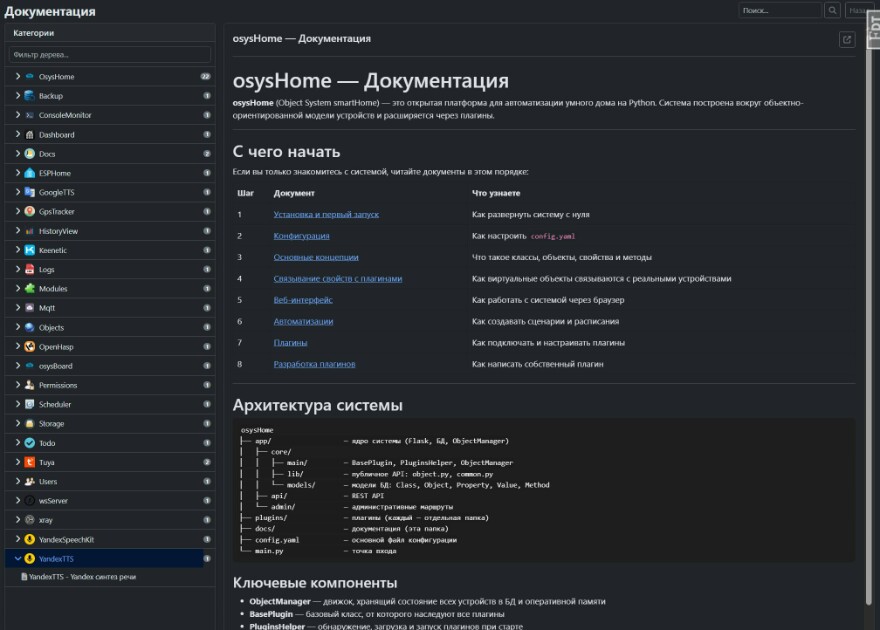Viewport: 880px width, 630px height.
Task: Click the Permissions icon
Action: [x=30, y=385]
